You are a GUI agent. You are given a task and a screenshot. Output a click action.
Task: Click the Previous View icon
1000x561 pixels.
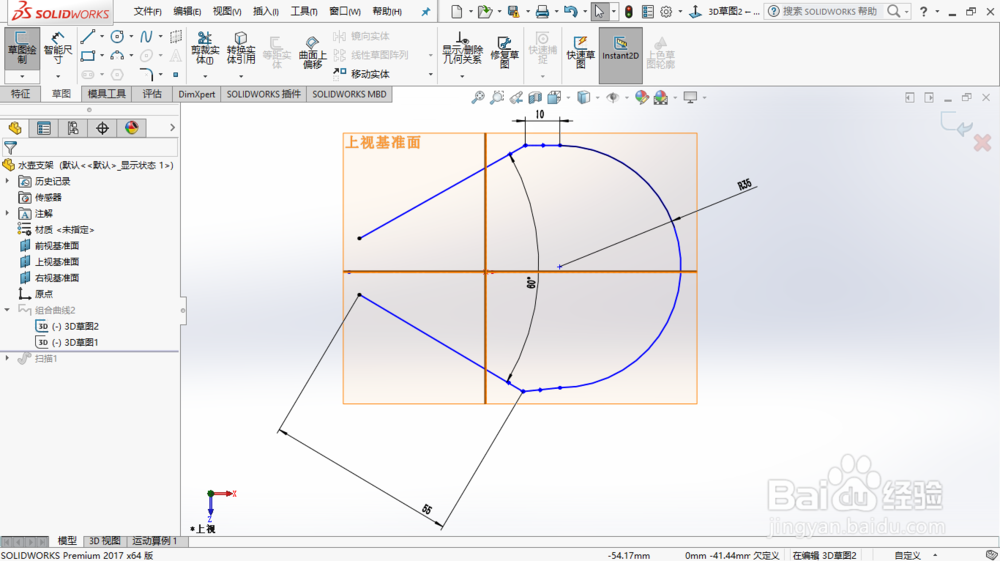(516, 98)
